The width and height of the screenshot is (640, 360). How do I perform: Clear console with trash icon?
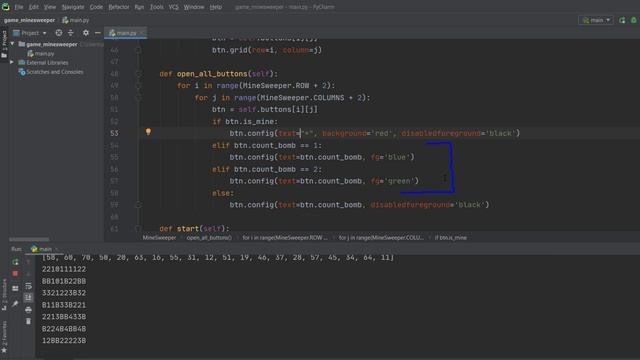coord(28,322)
